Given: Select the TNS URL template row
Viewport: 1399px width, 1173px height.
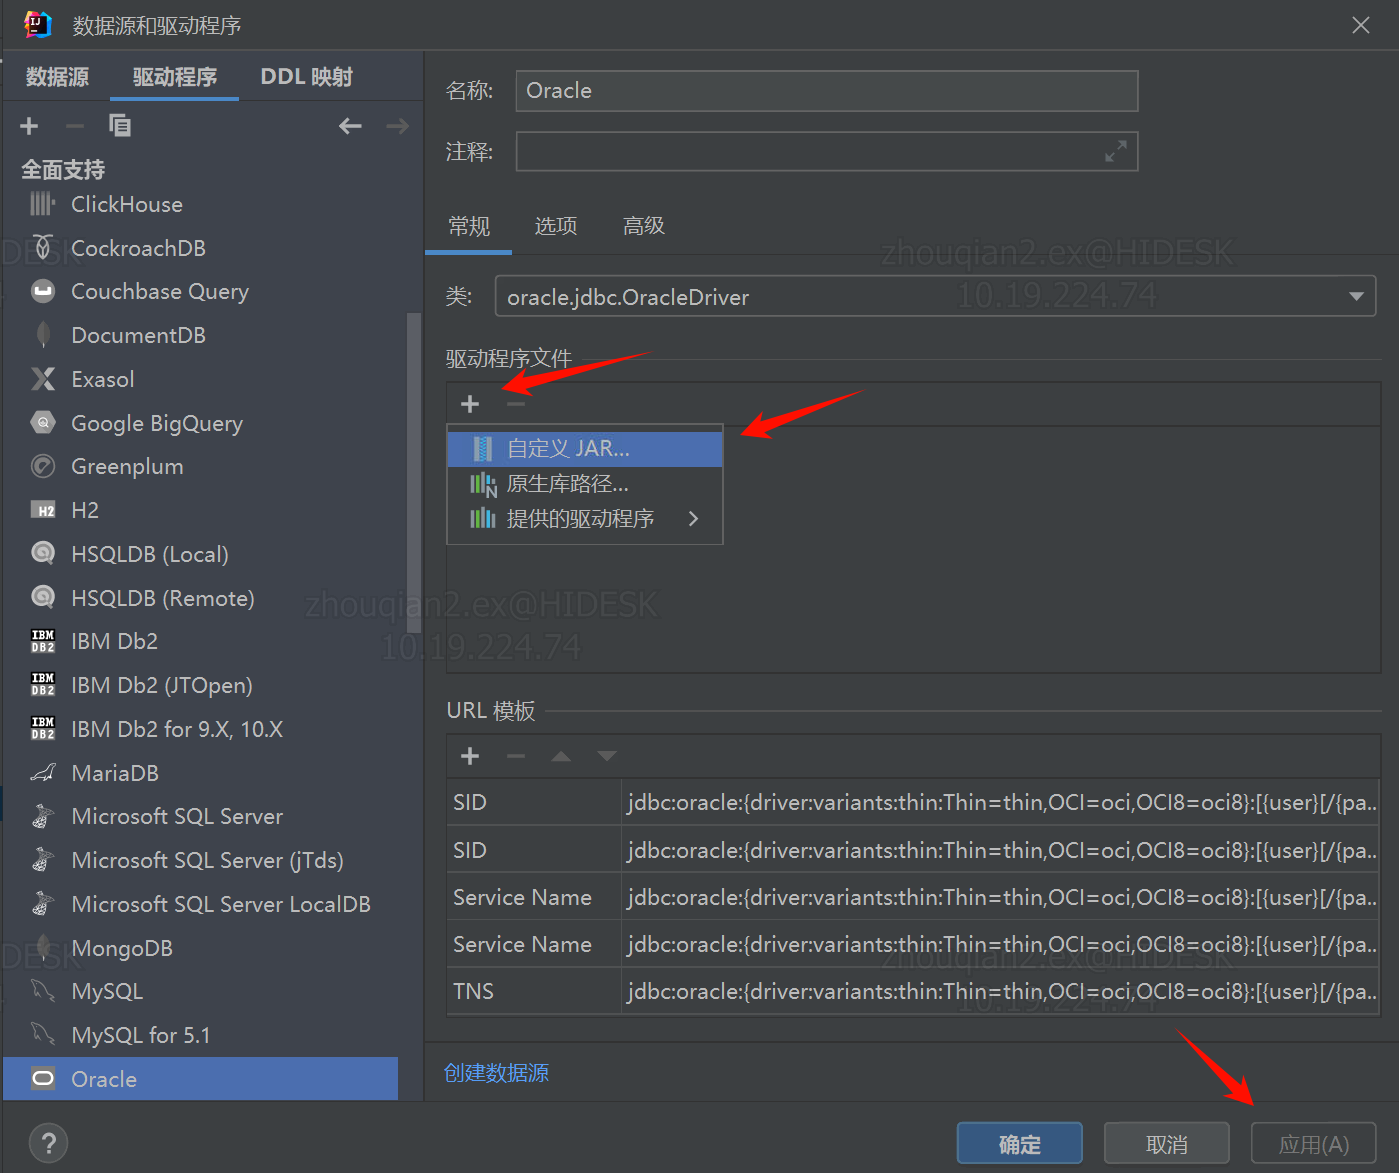Looking at the screenshot, I should click(x=913, y=991).
